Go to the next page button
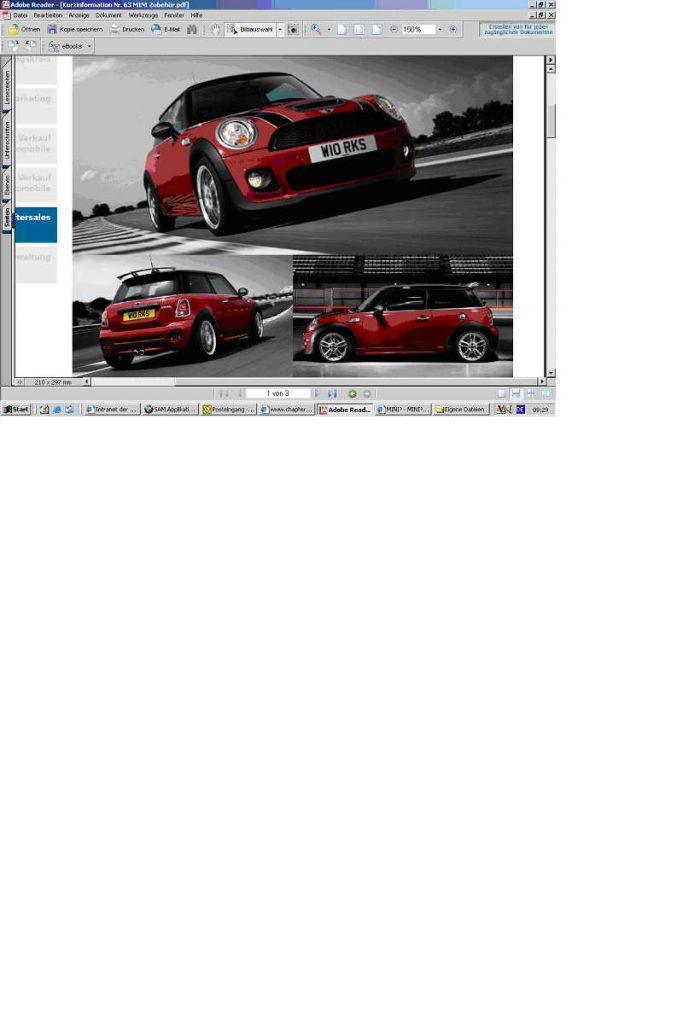 click(x=317, y=394)
